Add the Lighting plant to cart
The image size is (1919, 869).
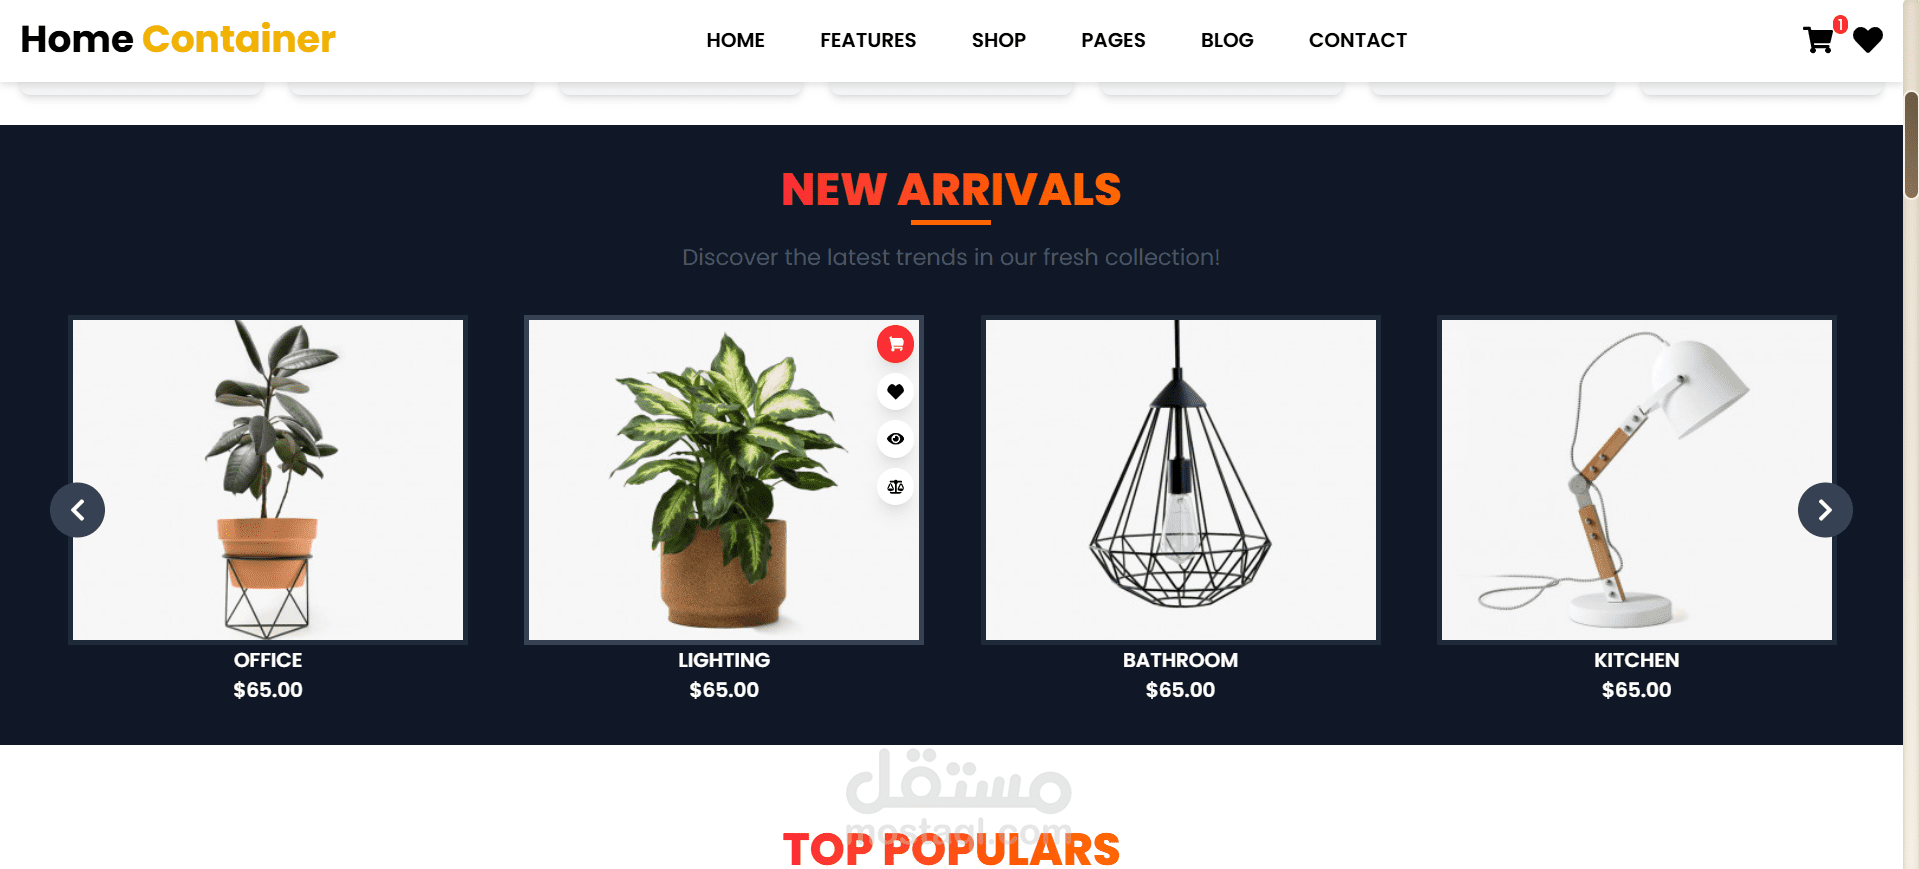tap(895, 344)
